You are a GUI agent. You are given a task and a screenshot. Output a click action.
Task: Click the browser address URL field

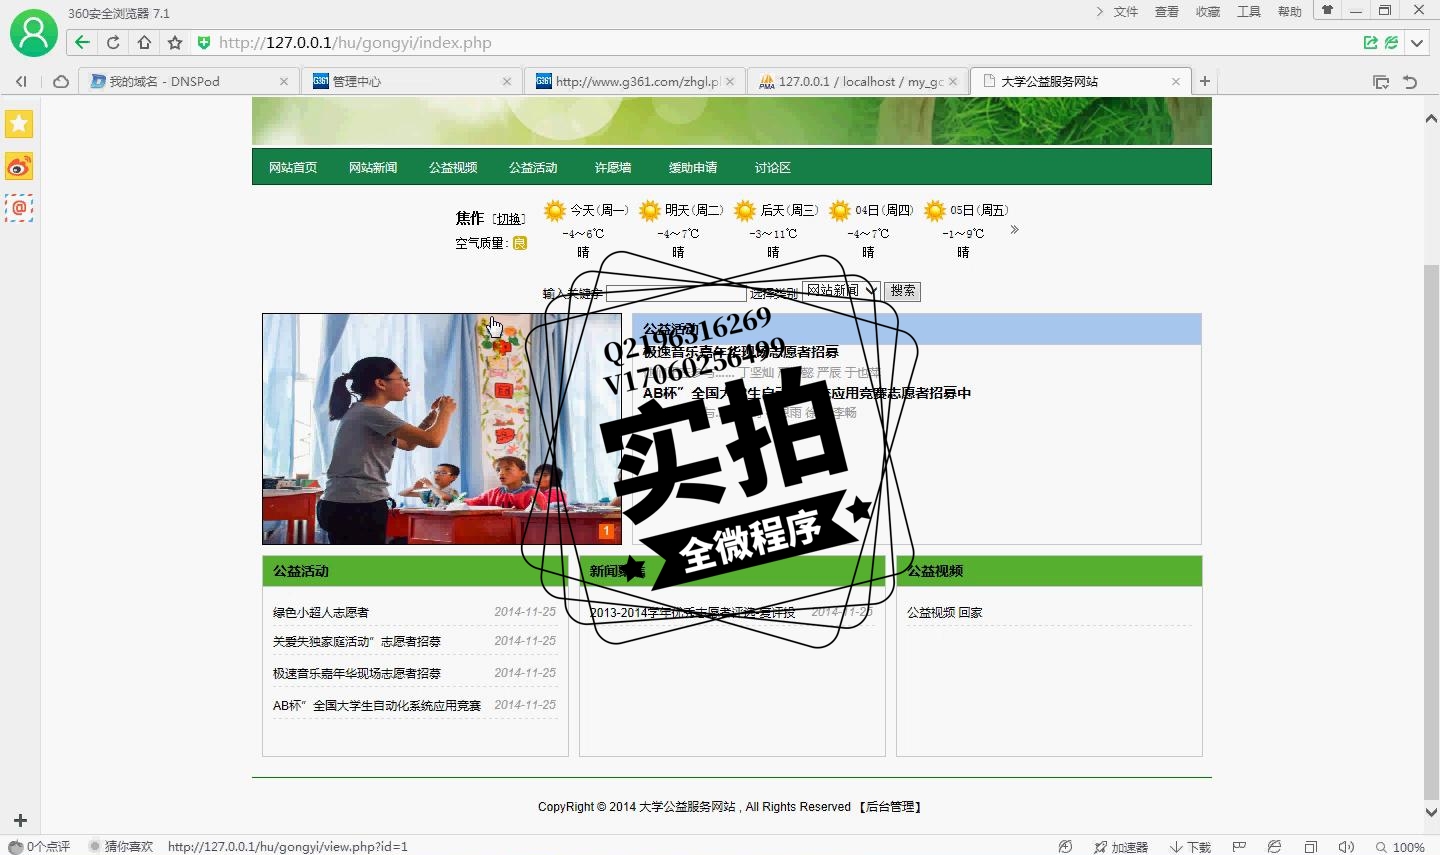(x=780, y=43)
